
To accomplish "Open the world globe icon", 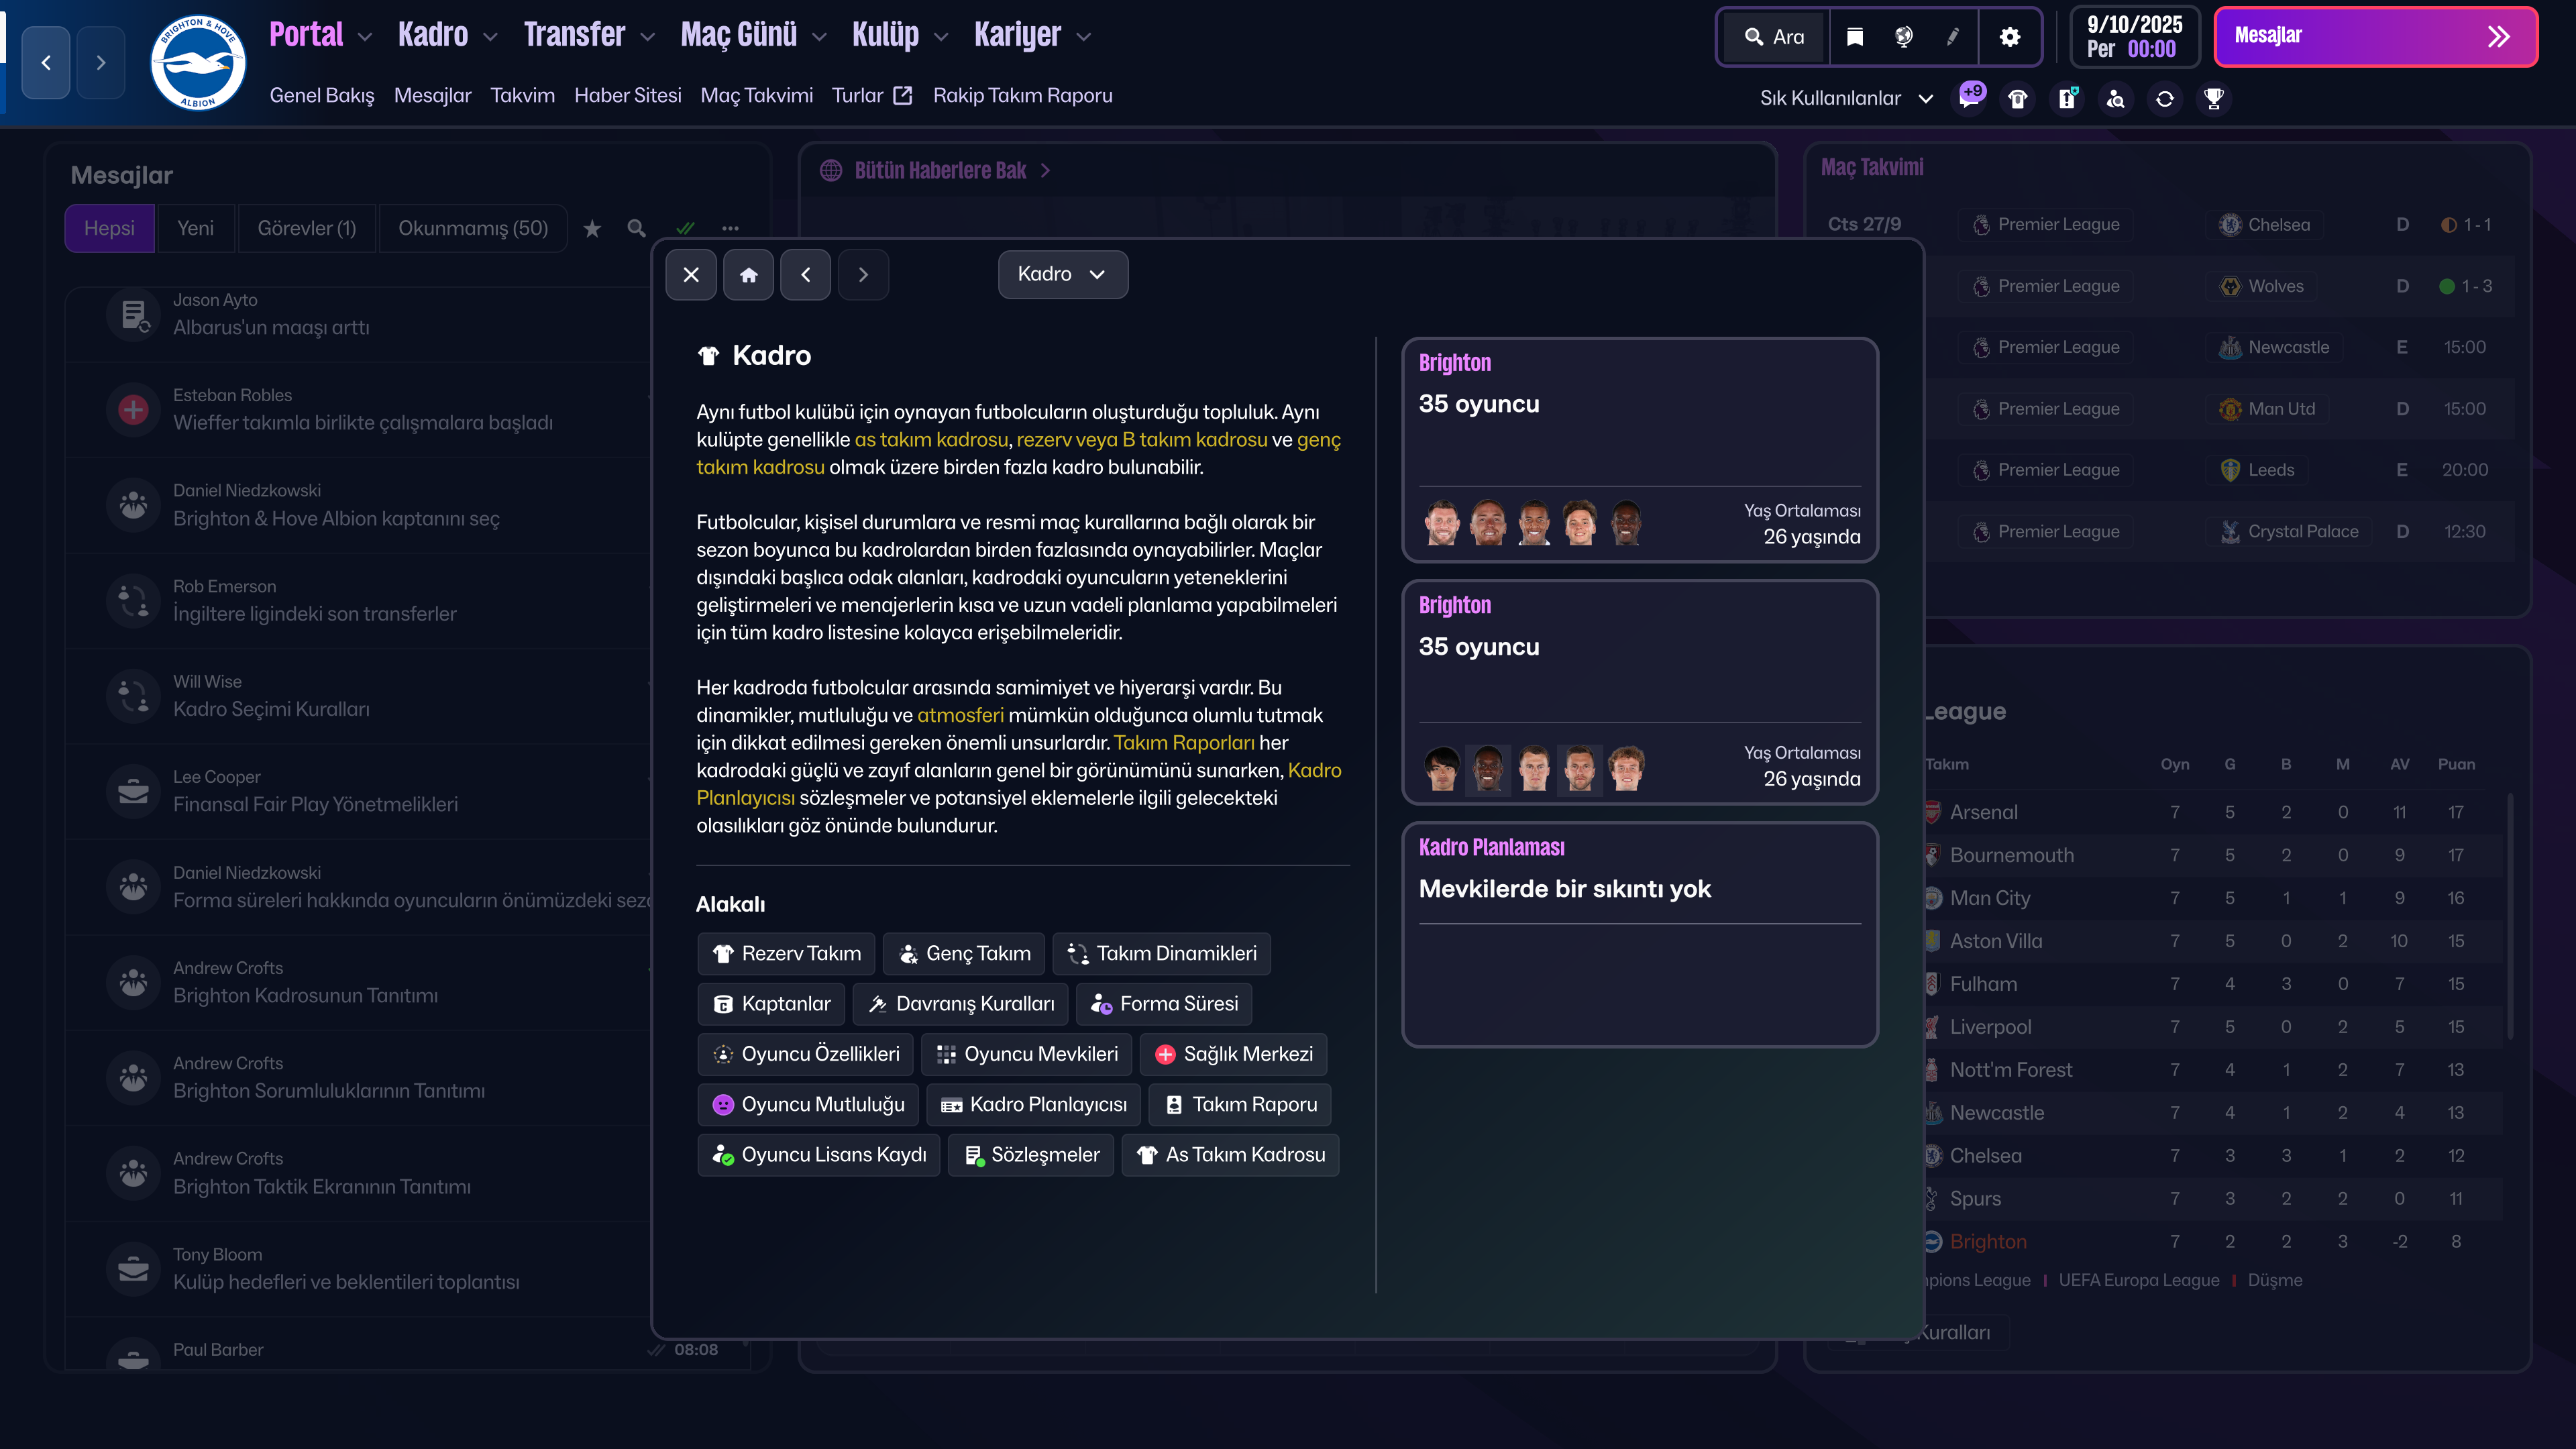I will click(1903, 36).
